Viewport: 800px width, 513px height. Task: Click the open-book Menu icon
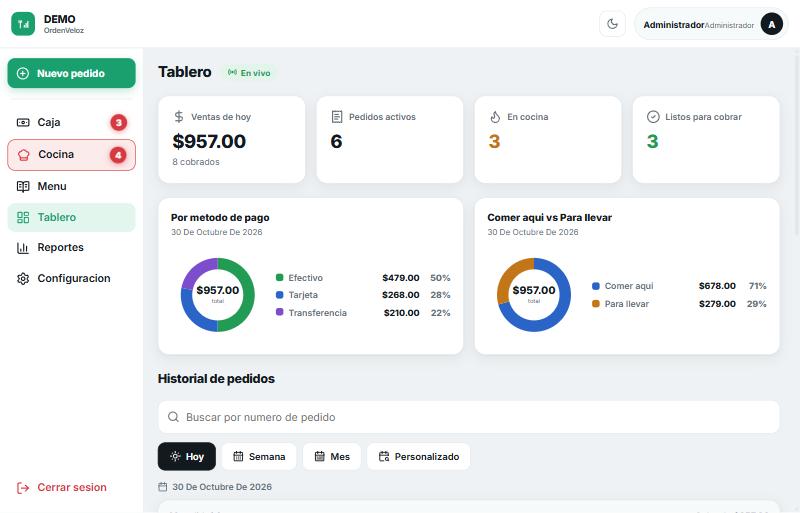pos(23,186)
